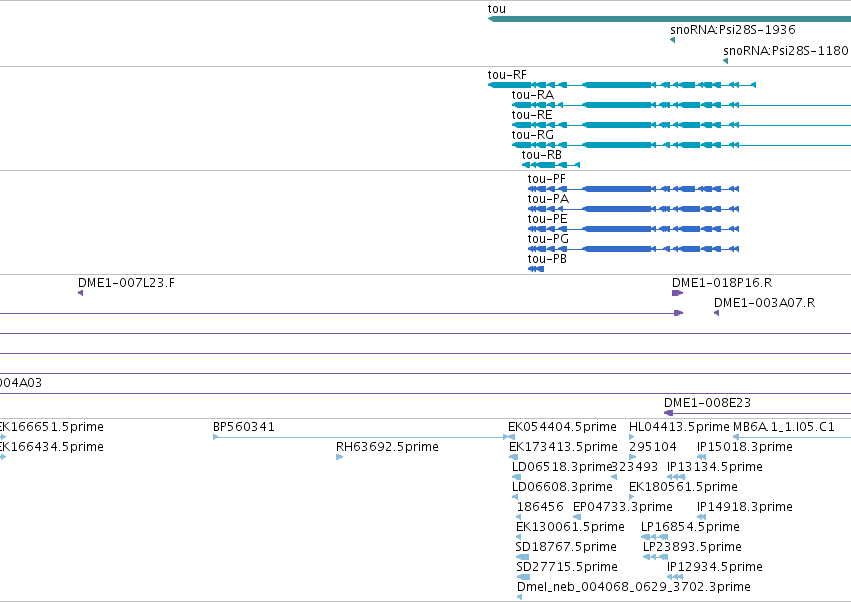This screenshot has width=851, height=602.
Task: Select the tou gene bar
Action: click(669, 19)
